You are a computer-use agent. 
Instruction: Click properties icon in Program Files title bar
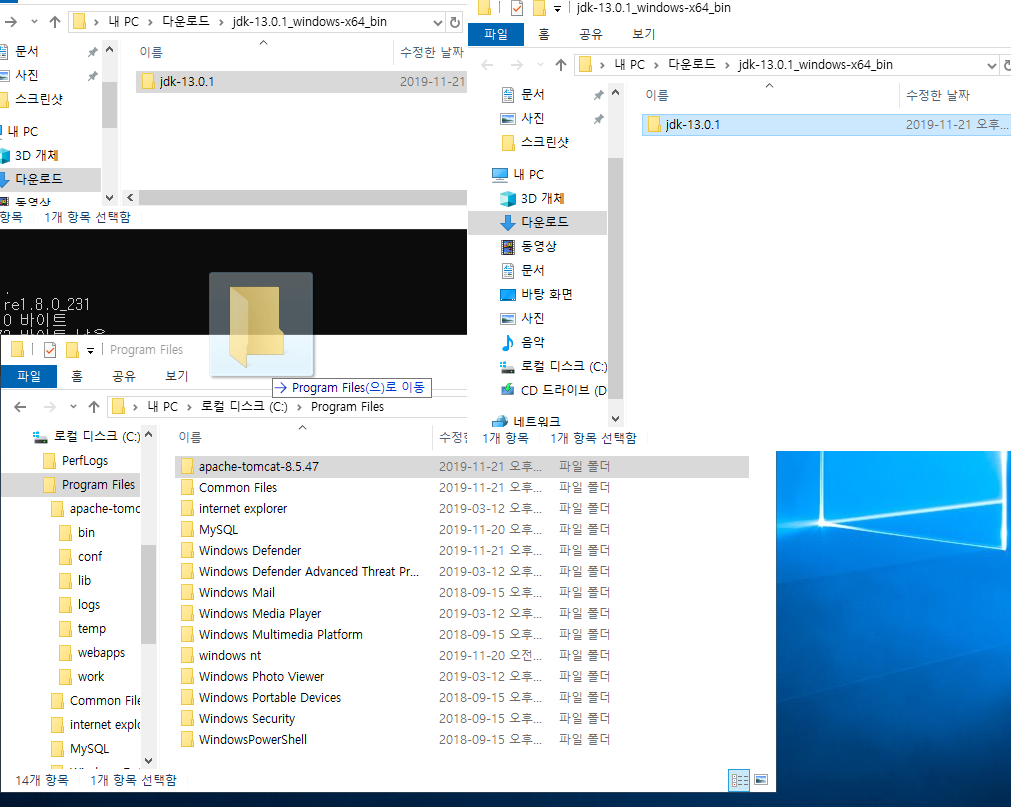[x=50, y=350]
